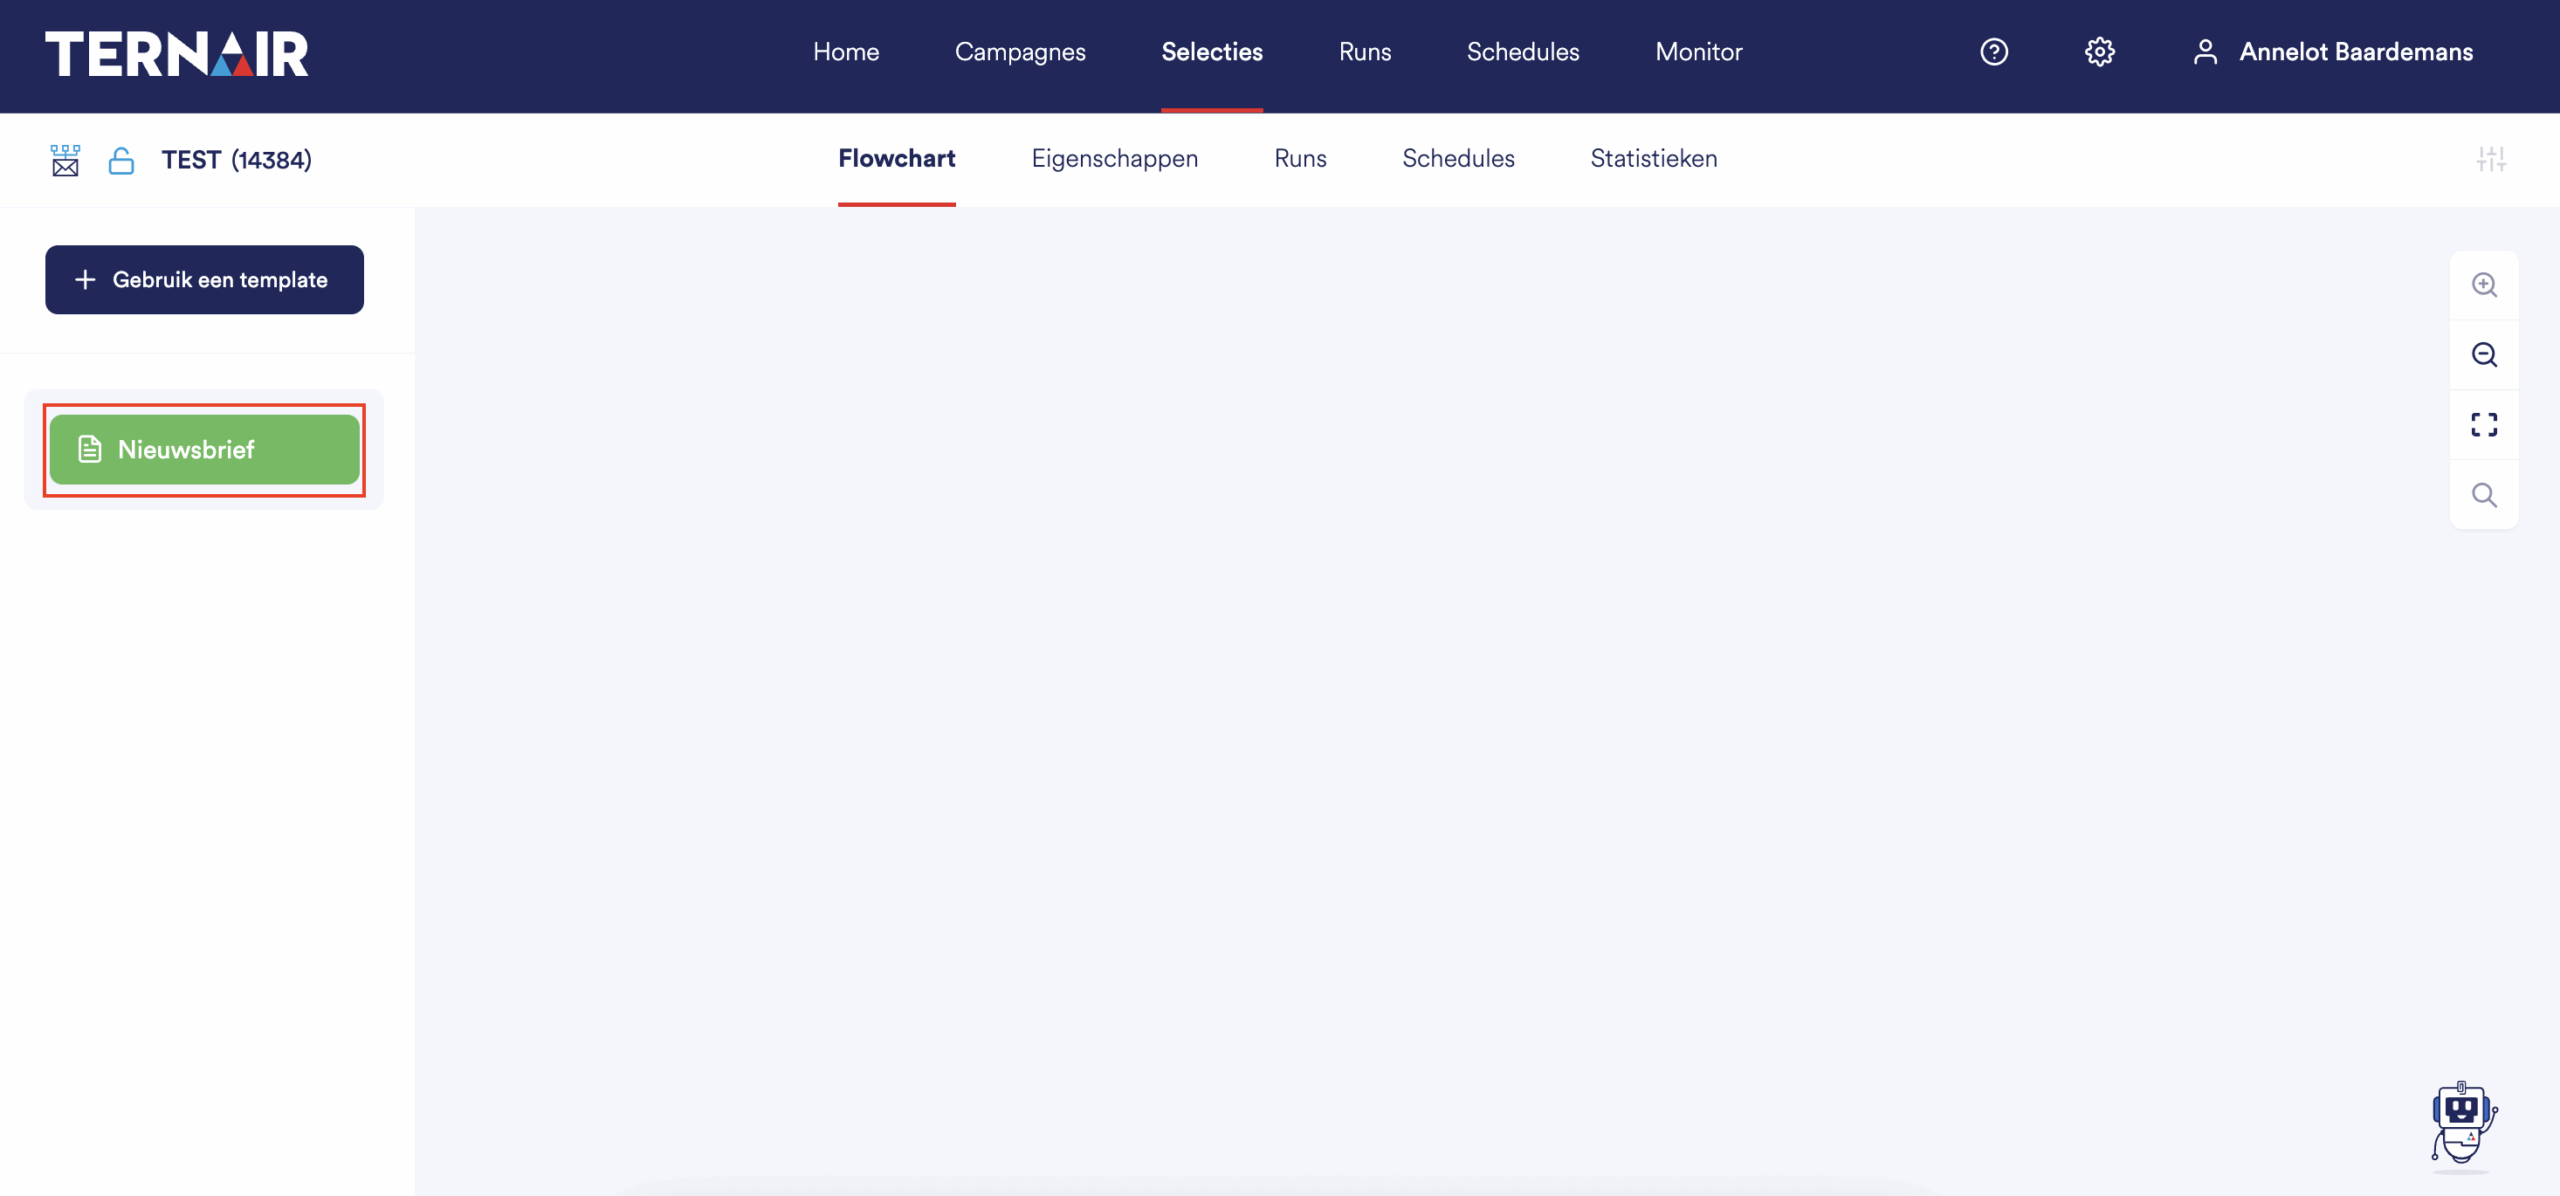Click the selection flowchart mail icon
Screen dimensions: 2560x1196
tap(65, 160)
